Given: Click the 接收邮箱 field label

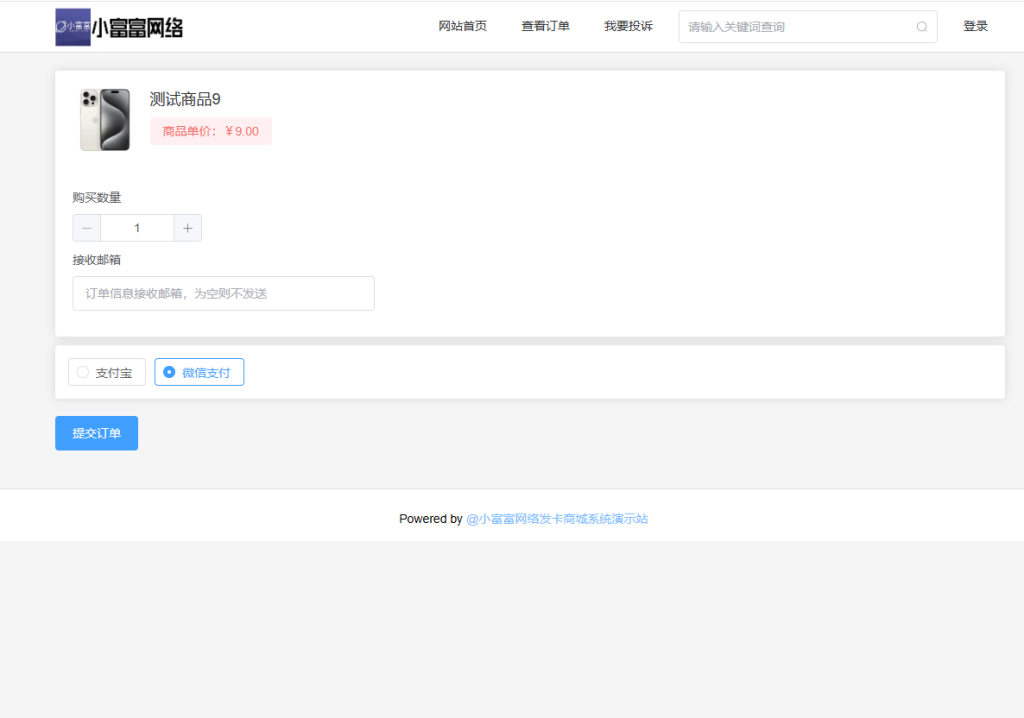Looking at the screenshot, I should point(97,260).
